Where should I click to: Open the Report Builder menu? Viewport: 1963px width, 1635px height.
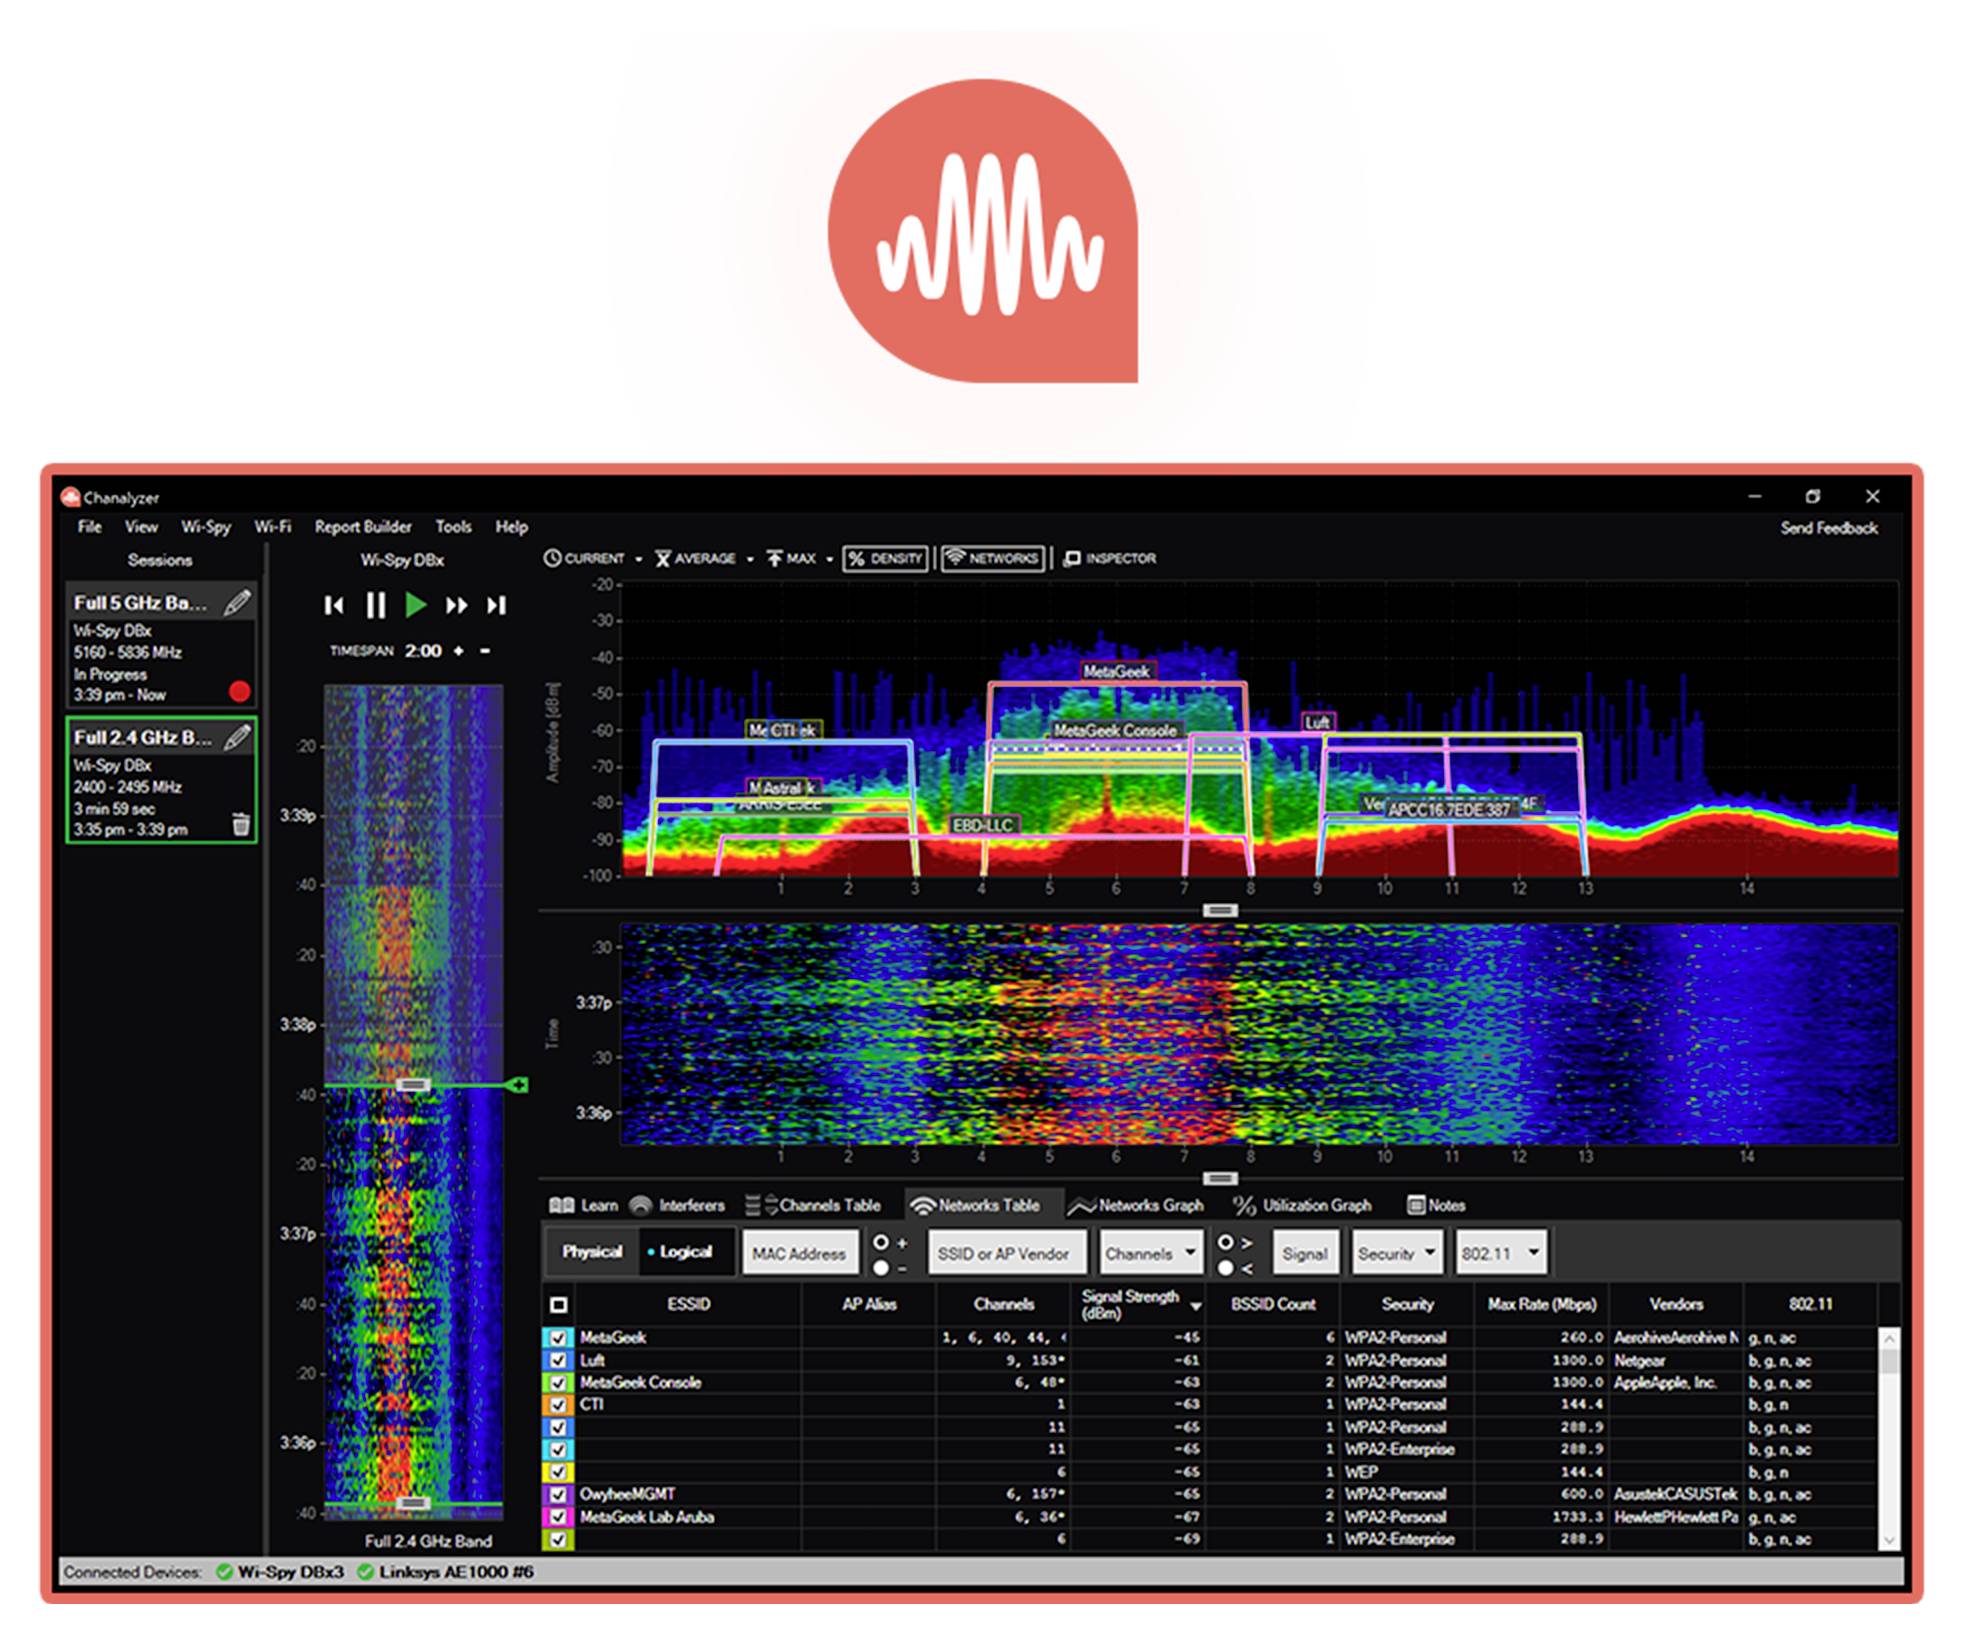point(364,527)
